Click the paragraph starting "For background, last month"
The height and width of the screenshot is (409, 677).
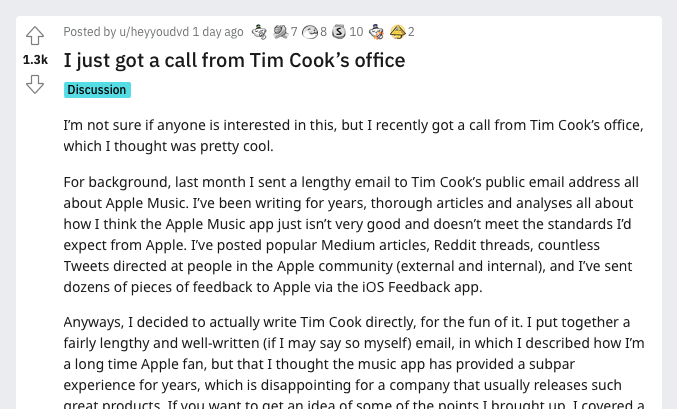coord(358,235)
